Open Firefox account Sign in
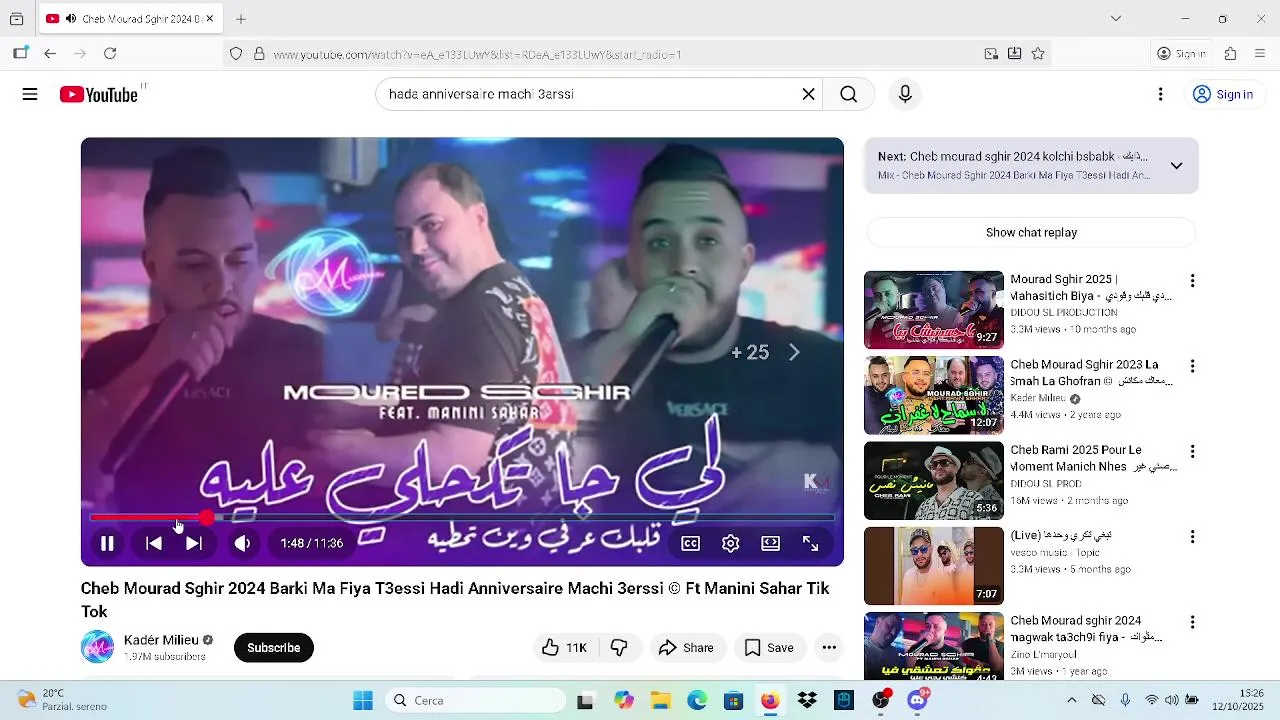This screenshot has height=720, width=1280. click(x=1181, y=54)
